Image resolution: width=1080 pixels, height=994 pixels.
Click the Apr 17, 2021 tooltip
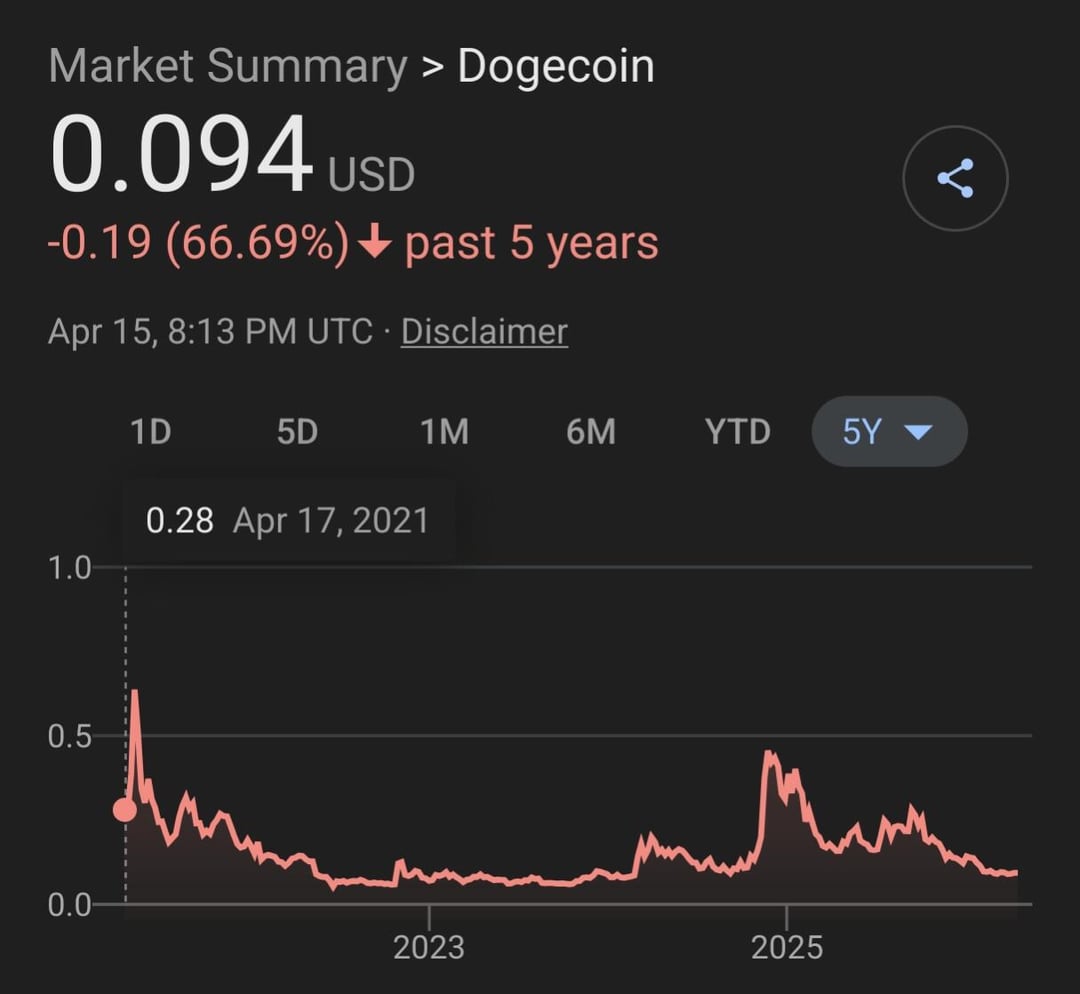coord(288,520)
